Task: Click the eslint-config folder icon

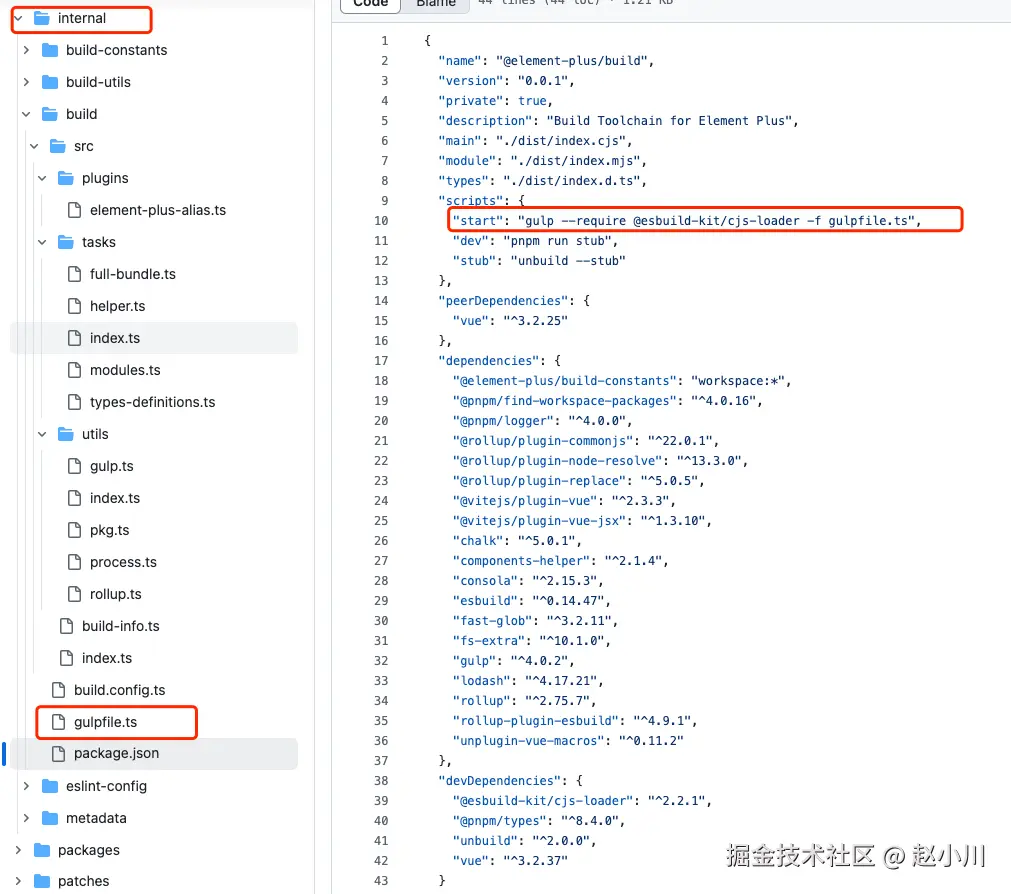Action: [50, 786]
